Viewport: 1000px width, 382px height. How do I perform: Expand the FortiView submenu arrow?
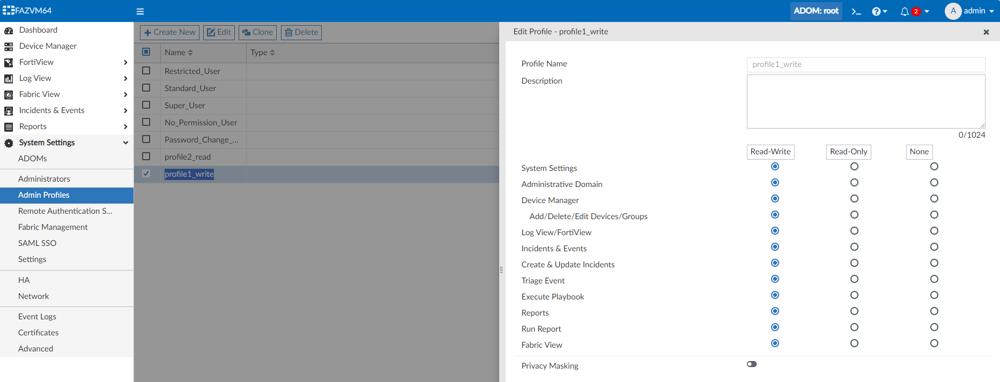pyautogui.click(x=125, y=62)
